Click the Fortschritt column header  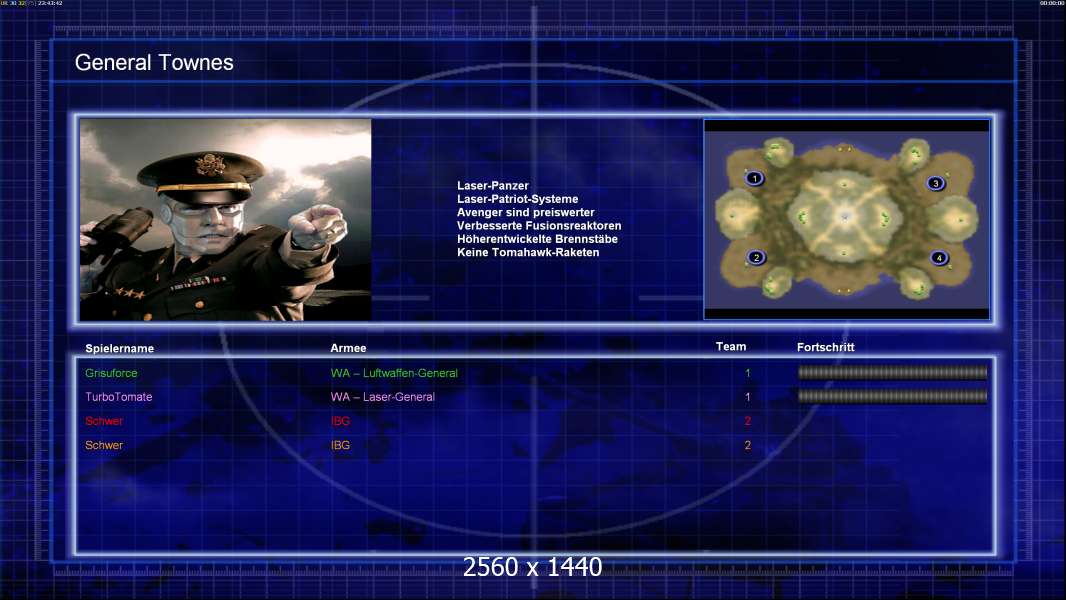coord(825,347)
